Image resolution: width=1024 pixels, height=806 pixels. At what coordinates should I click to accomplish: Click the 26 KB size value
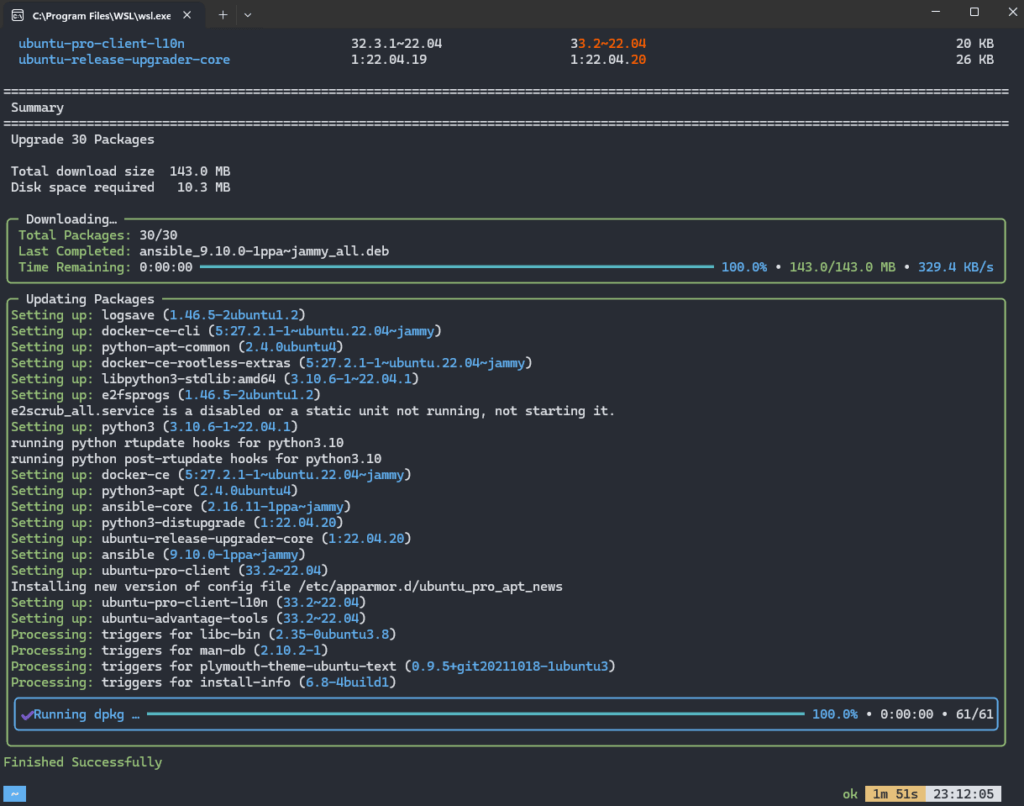click(x=974, y=59)
